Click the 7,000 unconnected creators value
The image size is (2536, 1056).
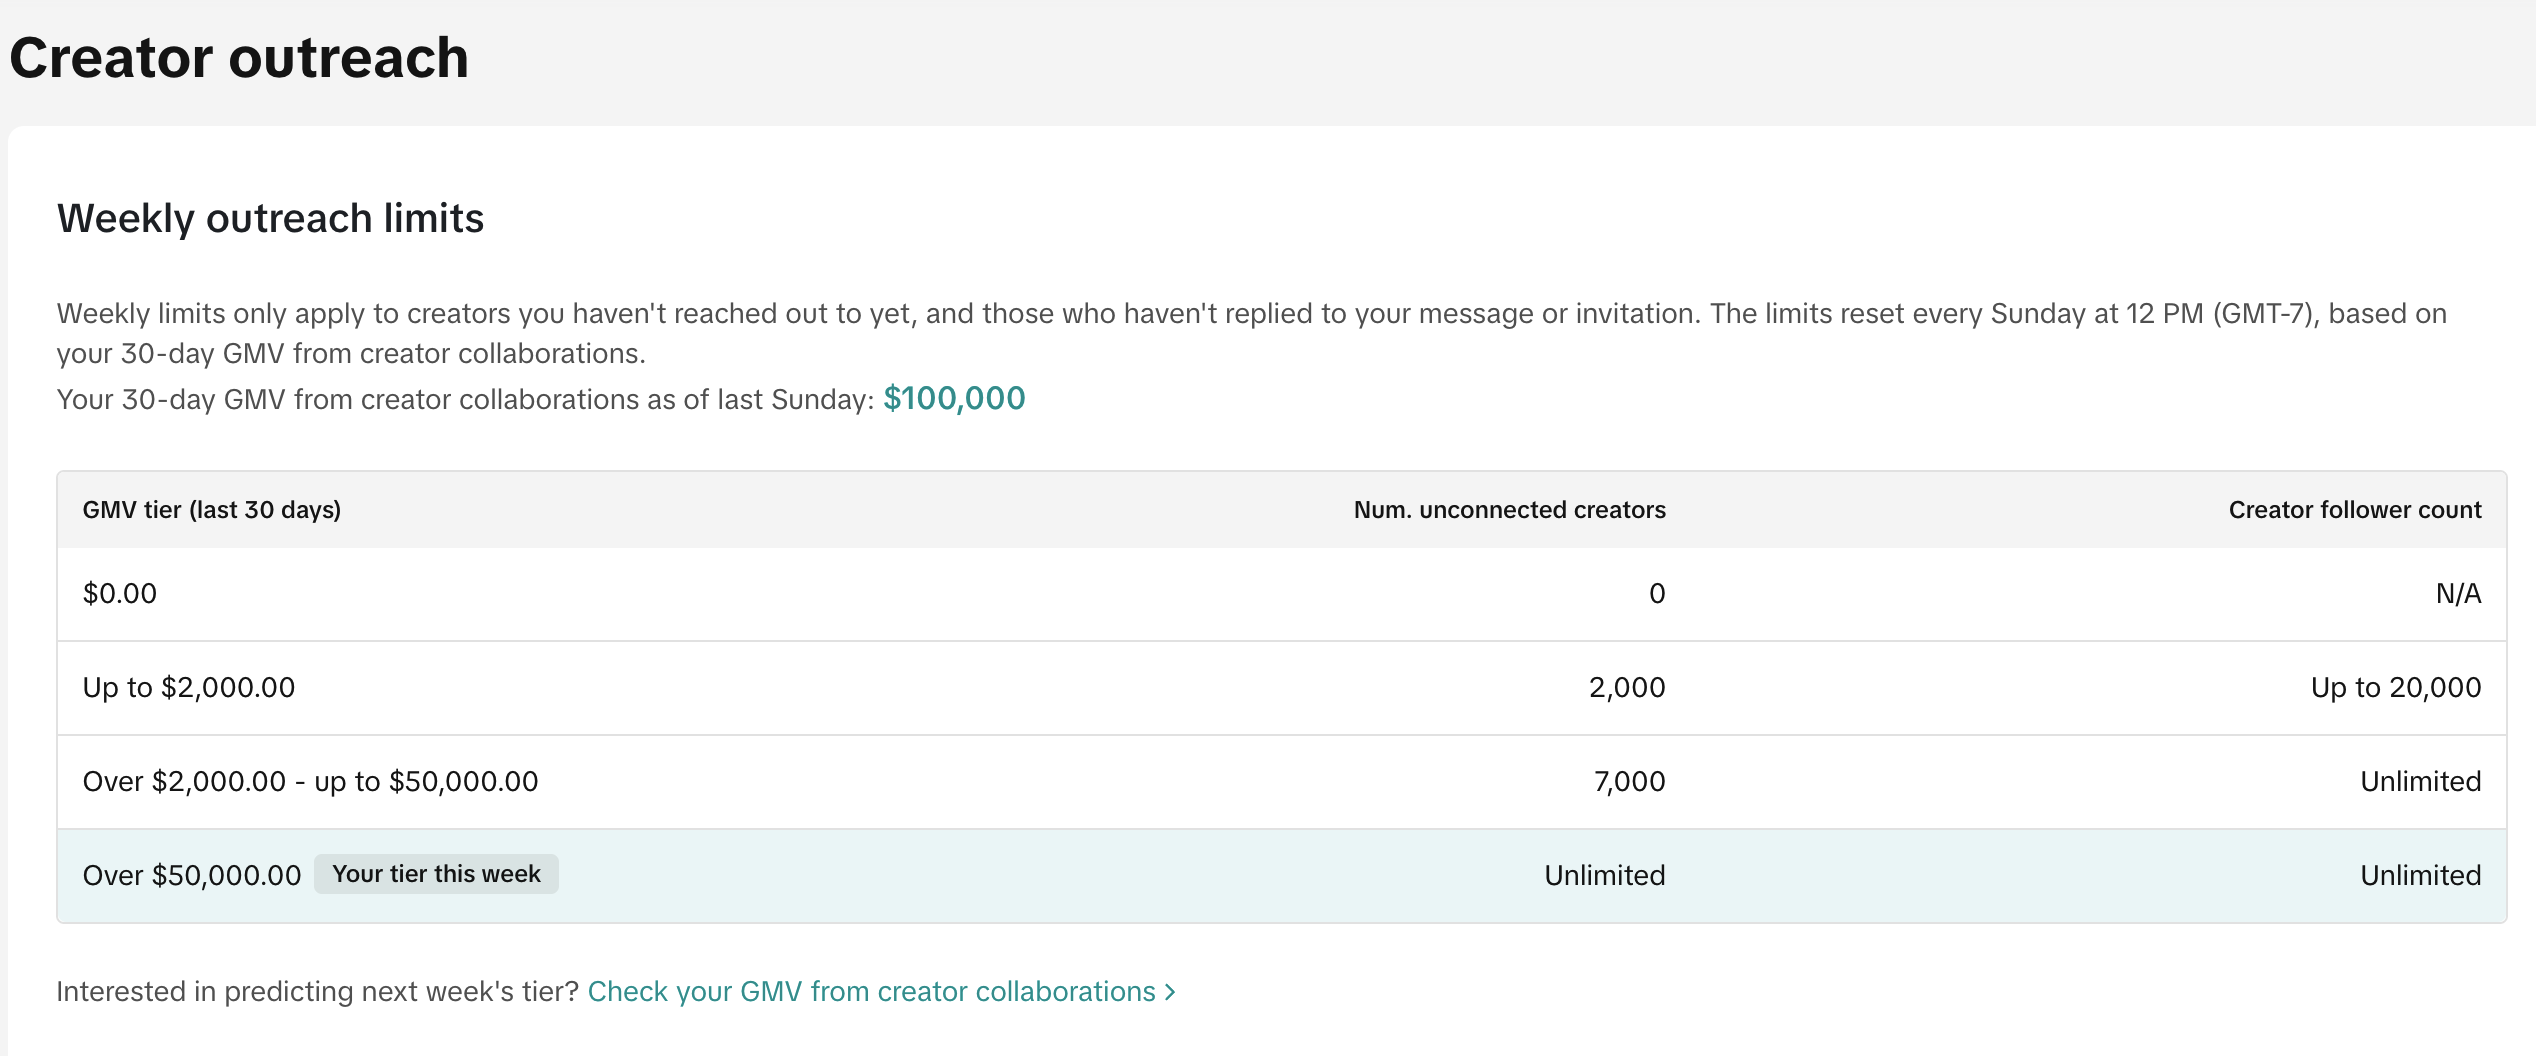tap(1629, 782)
